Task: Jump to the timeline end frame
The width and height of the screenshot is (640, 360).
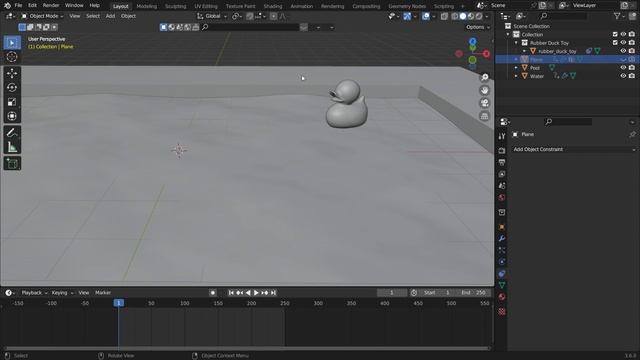Action: tap(273, 293)
